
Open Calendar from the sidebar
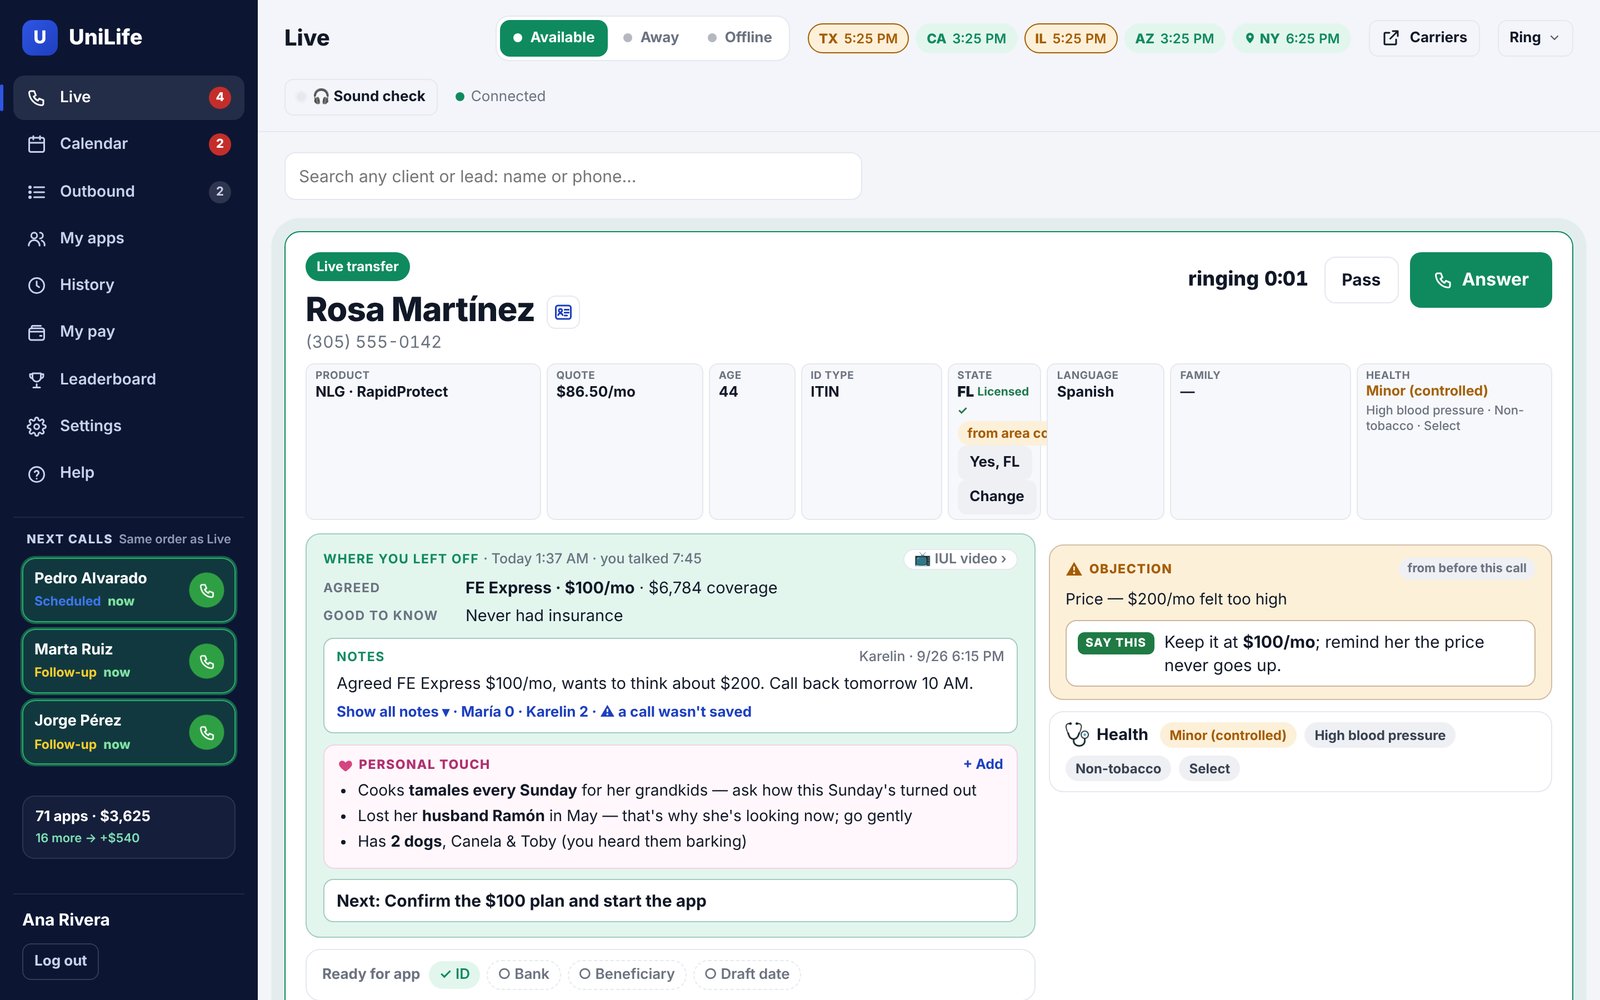(x=128, y=144)
